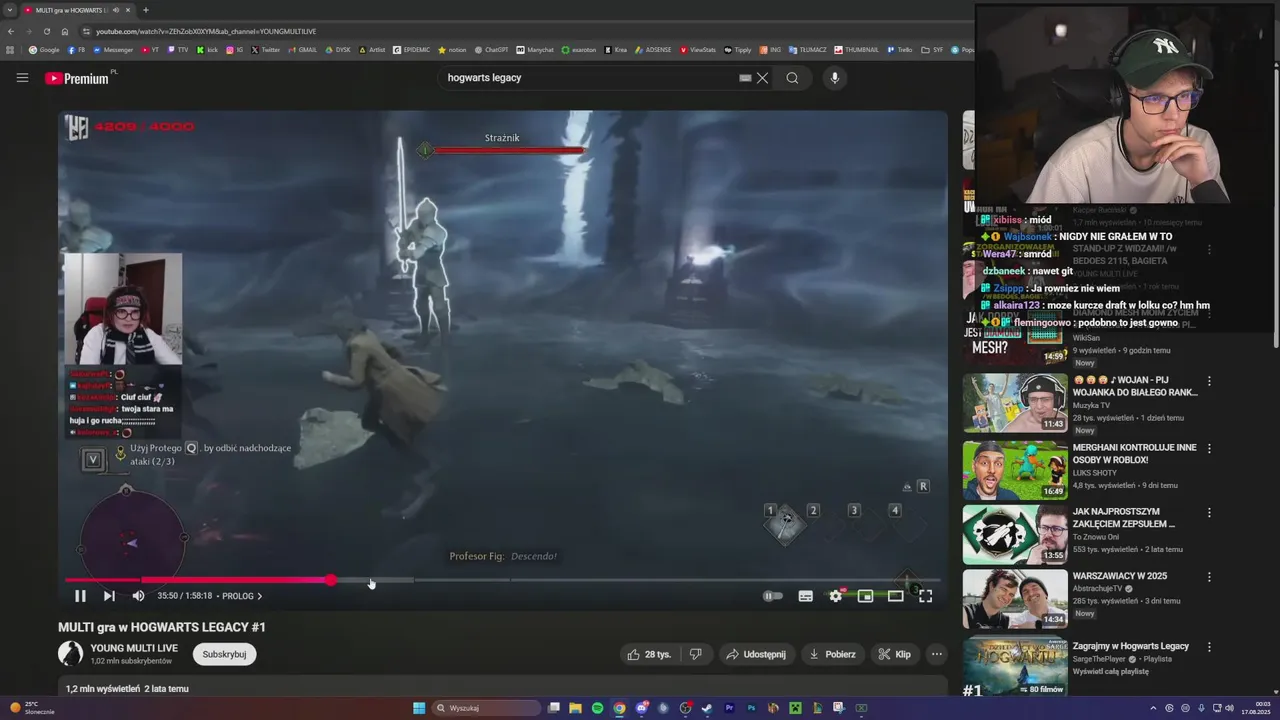Open File Explorer from taskbar
The image size is (1280, 720).
[575, 708]
